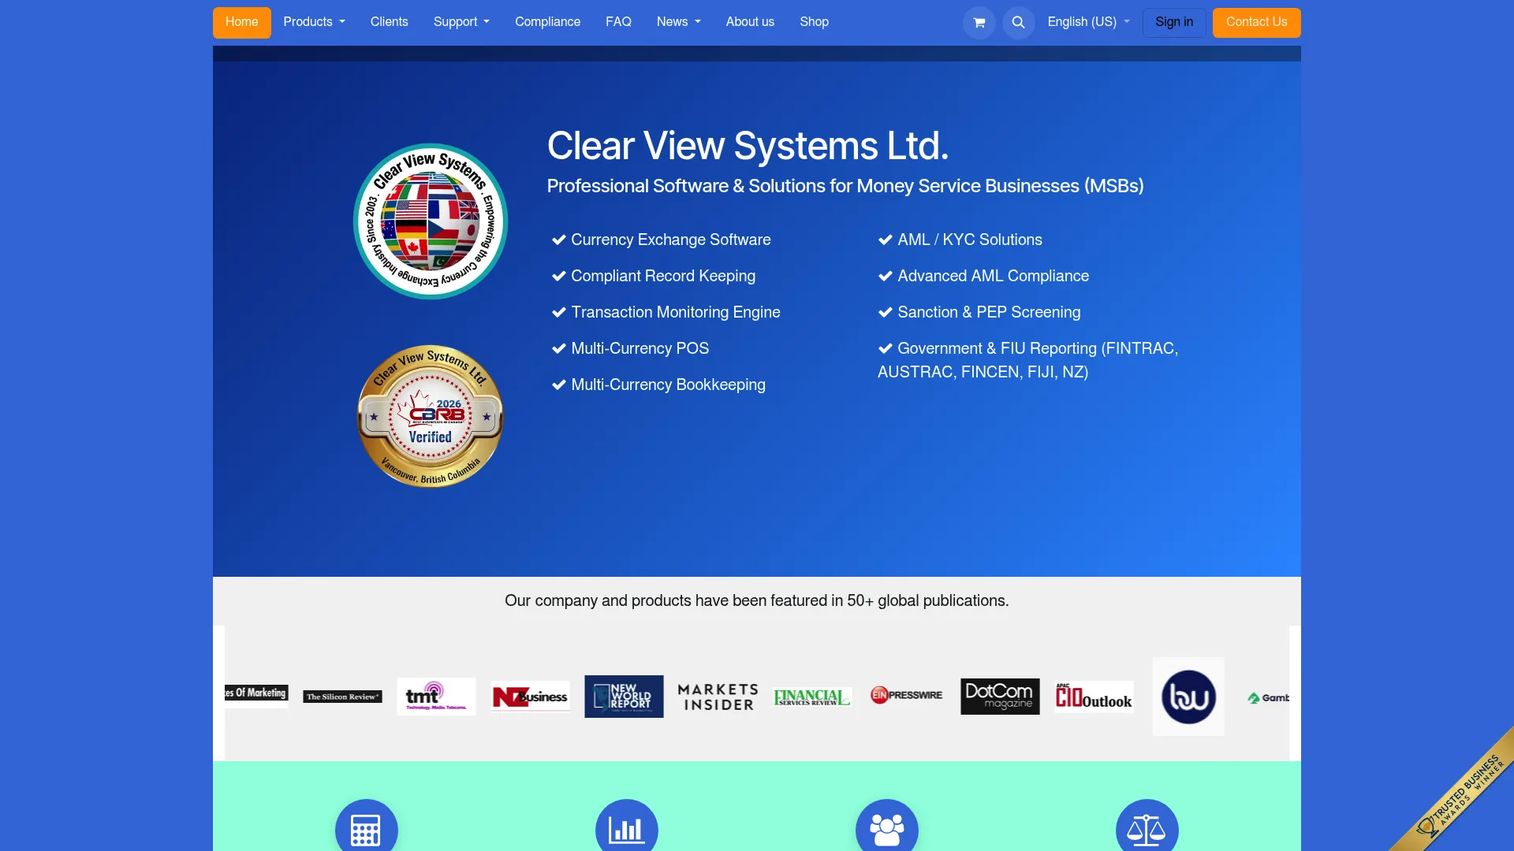Click "Multi-Currency Bookkeeping" text

coord(668,385)
